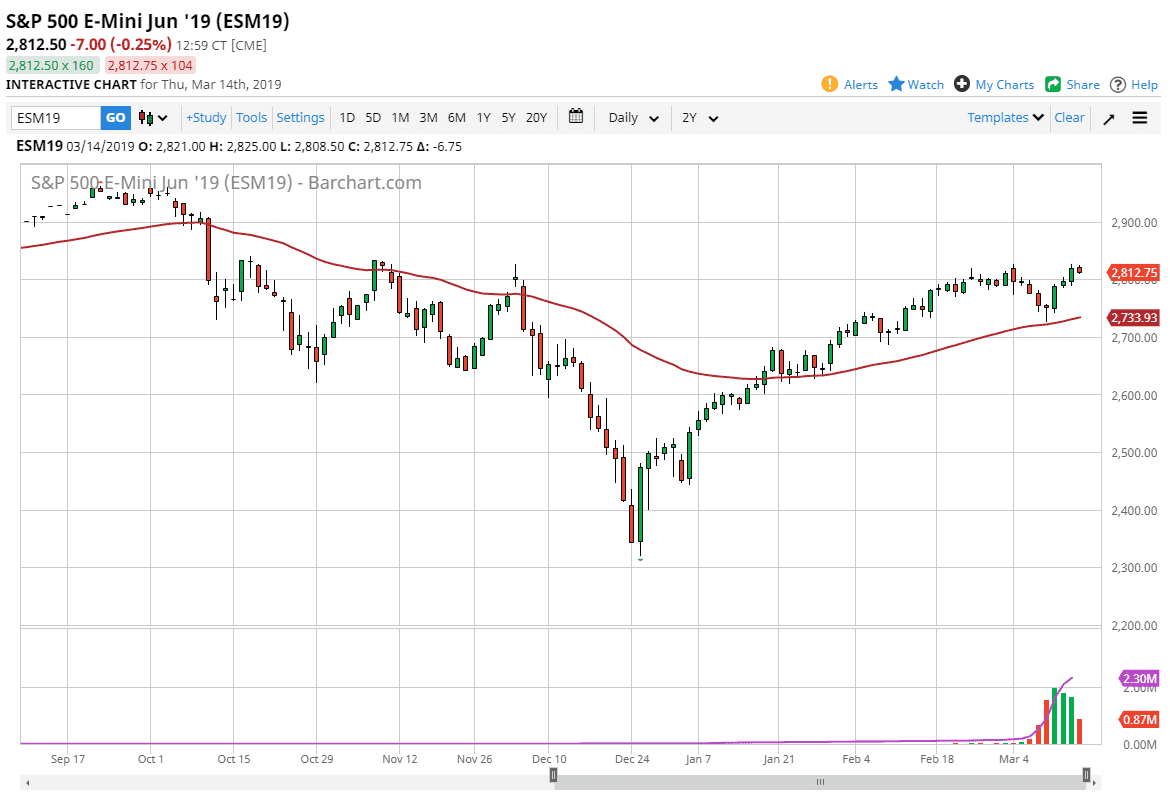The width and height of the screenshot is (1170, 803).
Task: Click the My Charts plus icon
Action: point(961,84)
